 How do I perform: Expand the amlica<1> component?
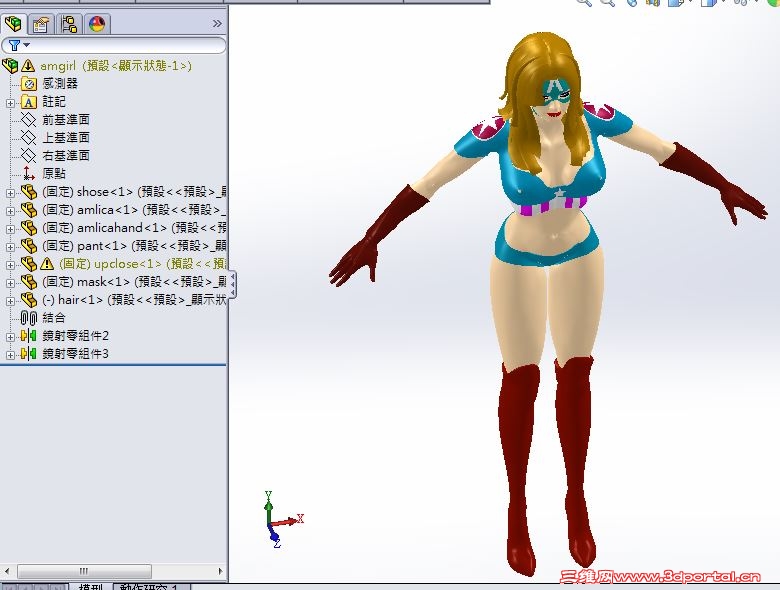coord(10,211)
